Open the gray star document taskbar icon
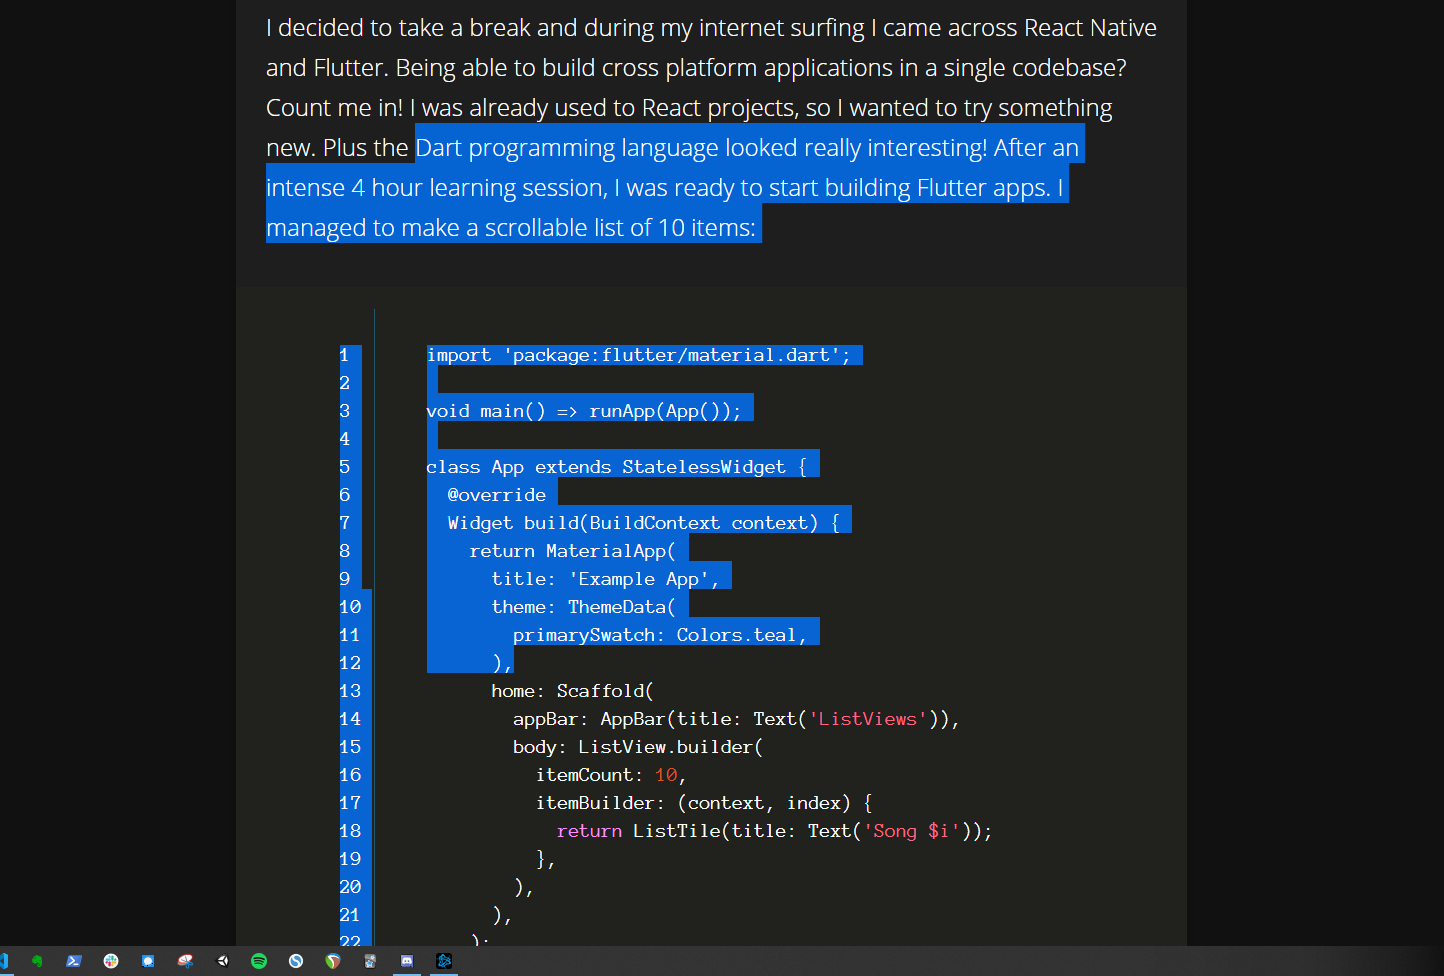Viewport: 1444px width, 976px height. pyautogui.click(x=370, y=961)
